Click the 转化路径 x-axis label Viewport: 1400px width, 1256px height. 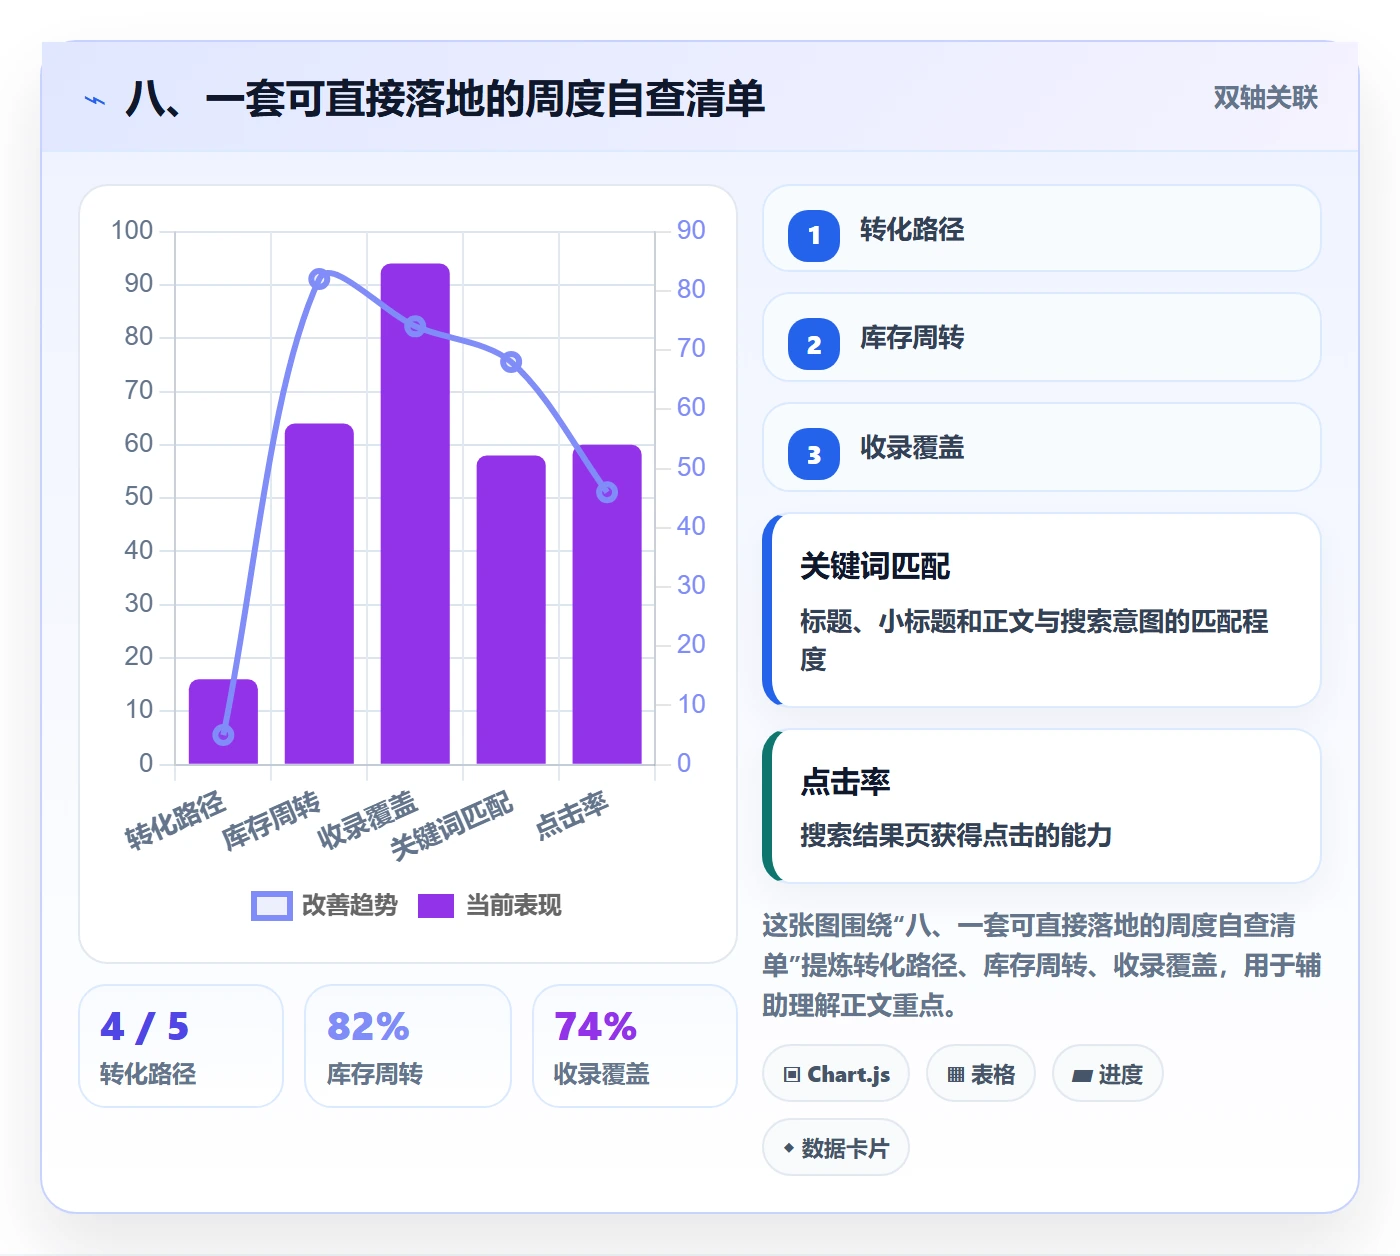(x=176, y=821)
